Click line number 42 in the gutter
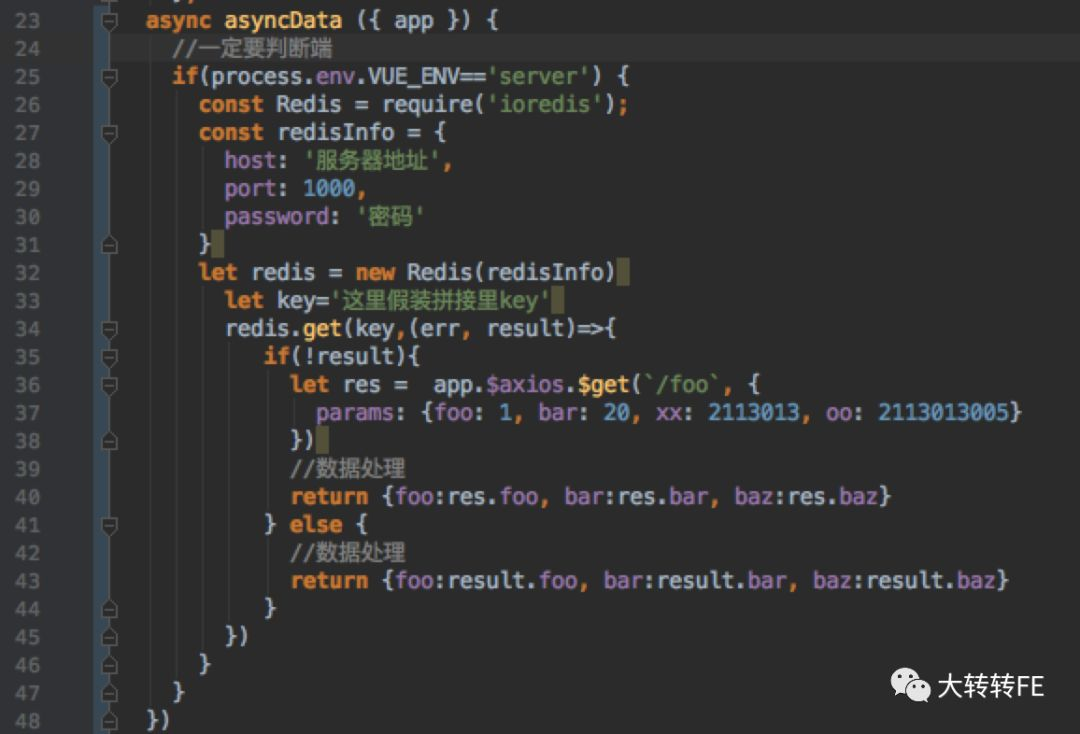The image size is (1080, 734). click(x=28, y=554)
